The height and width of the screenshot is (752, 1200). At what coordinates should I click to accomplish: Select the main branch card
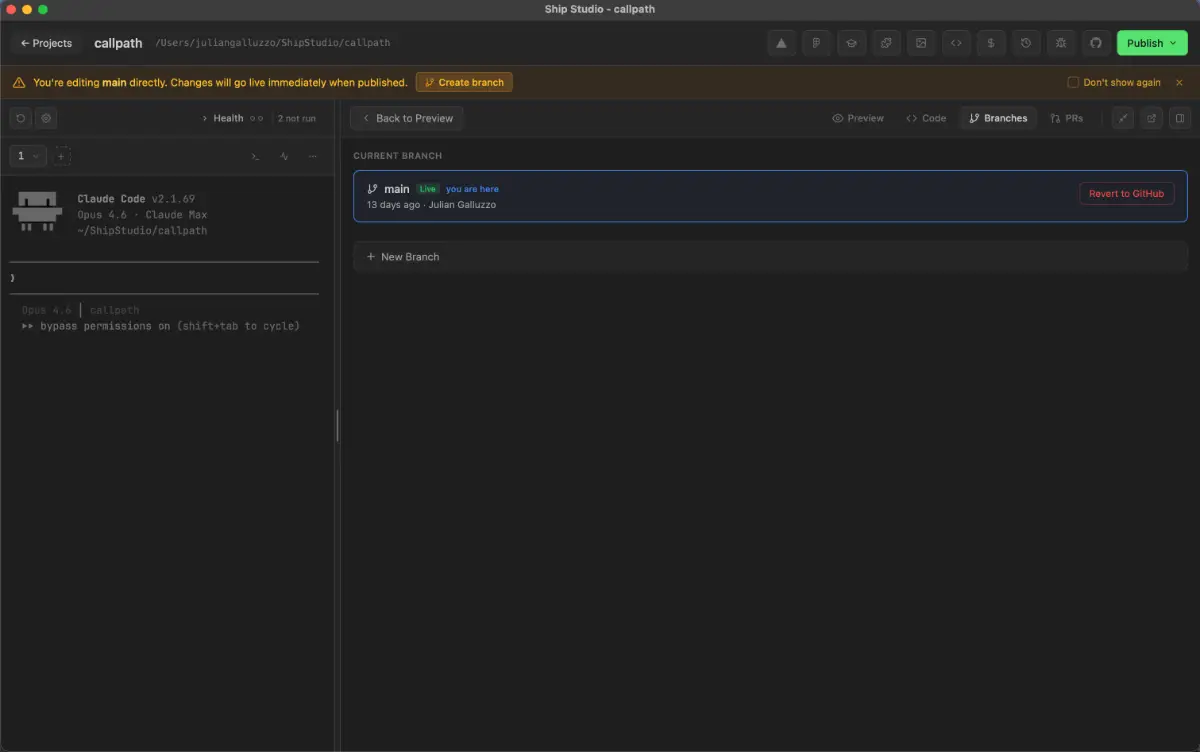coord(770,196)
